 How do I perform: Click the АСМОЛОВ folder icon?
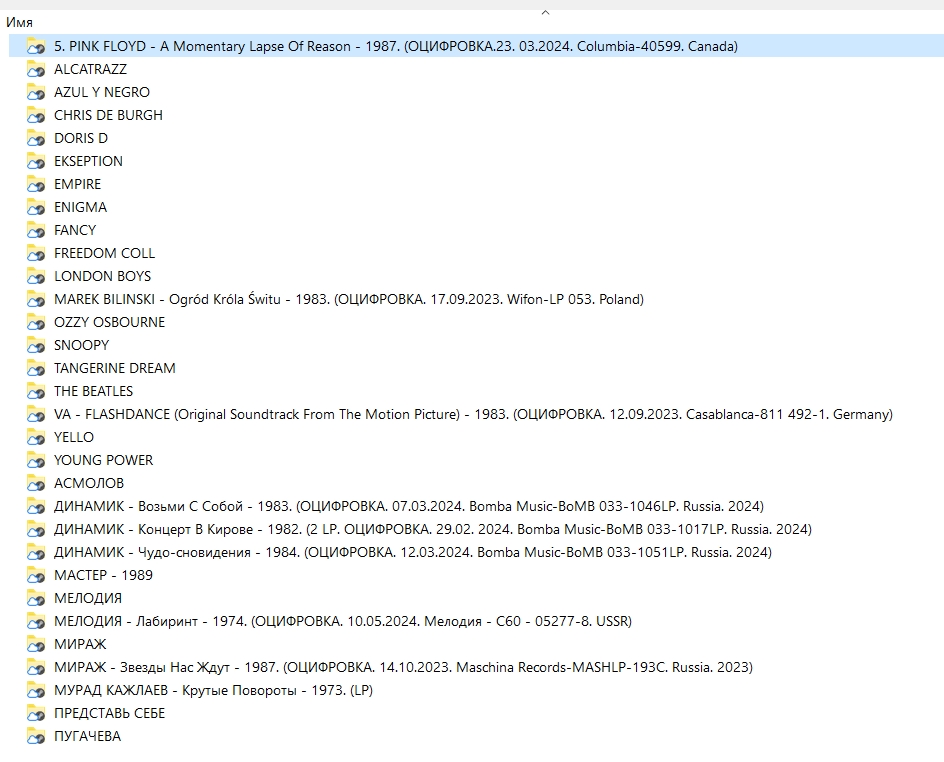(x=36, y=483)
